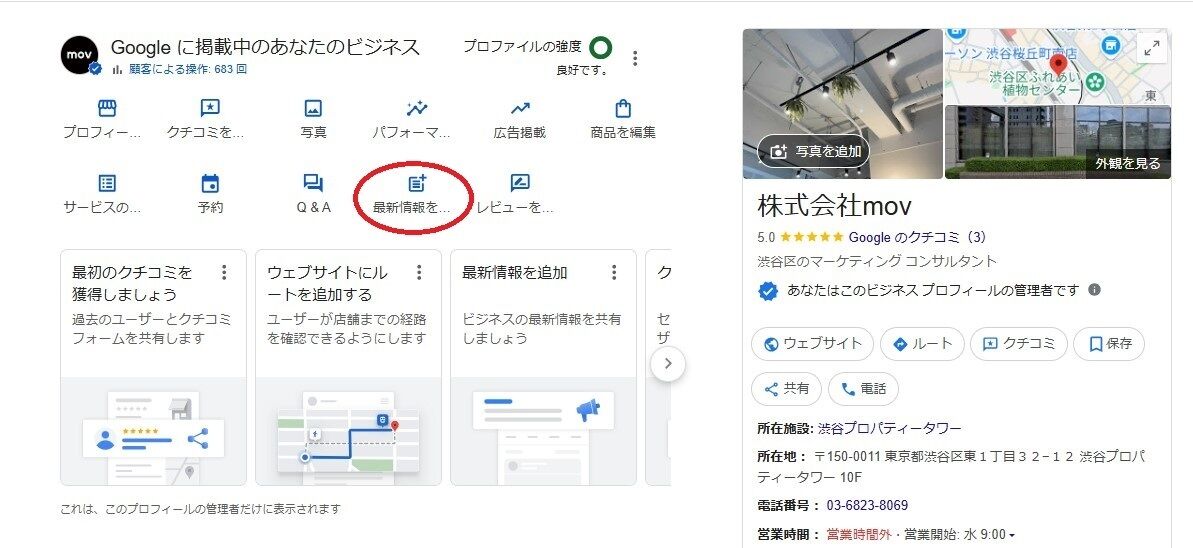Screen dimensions: 1193x548
Task: Click the 保存 save button
Action: (1109, 344)
